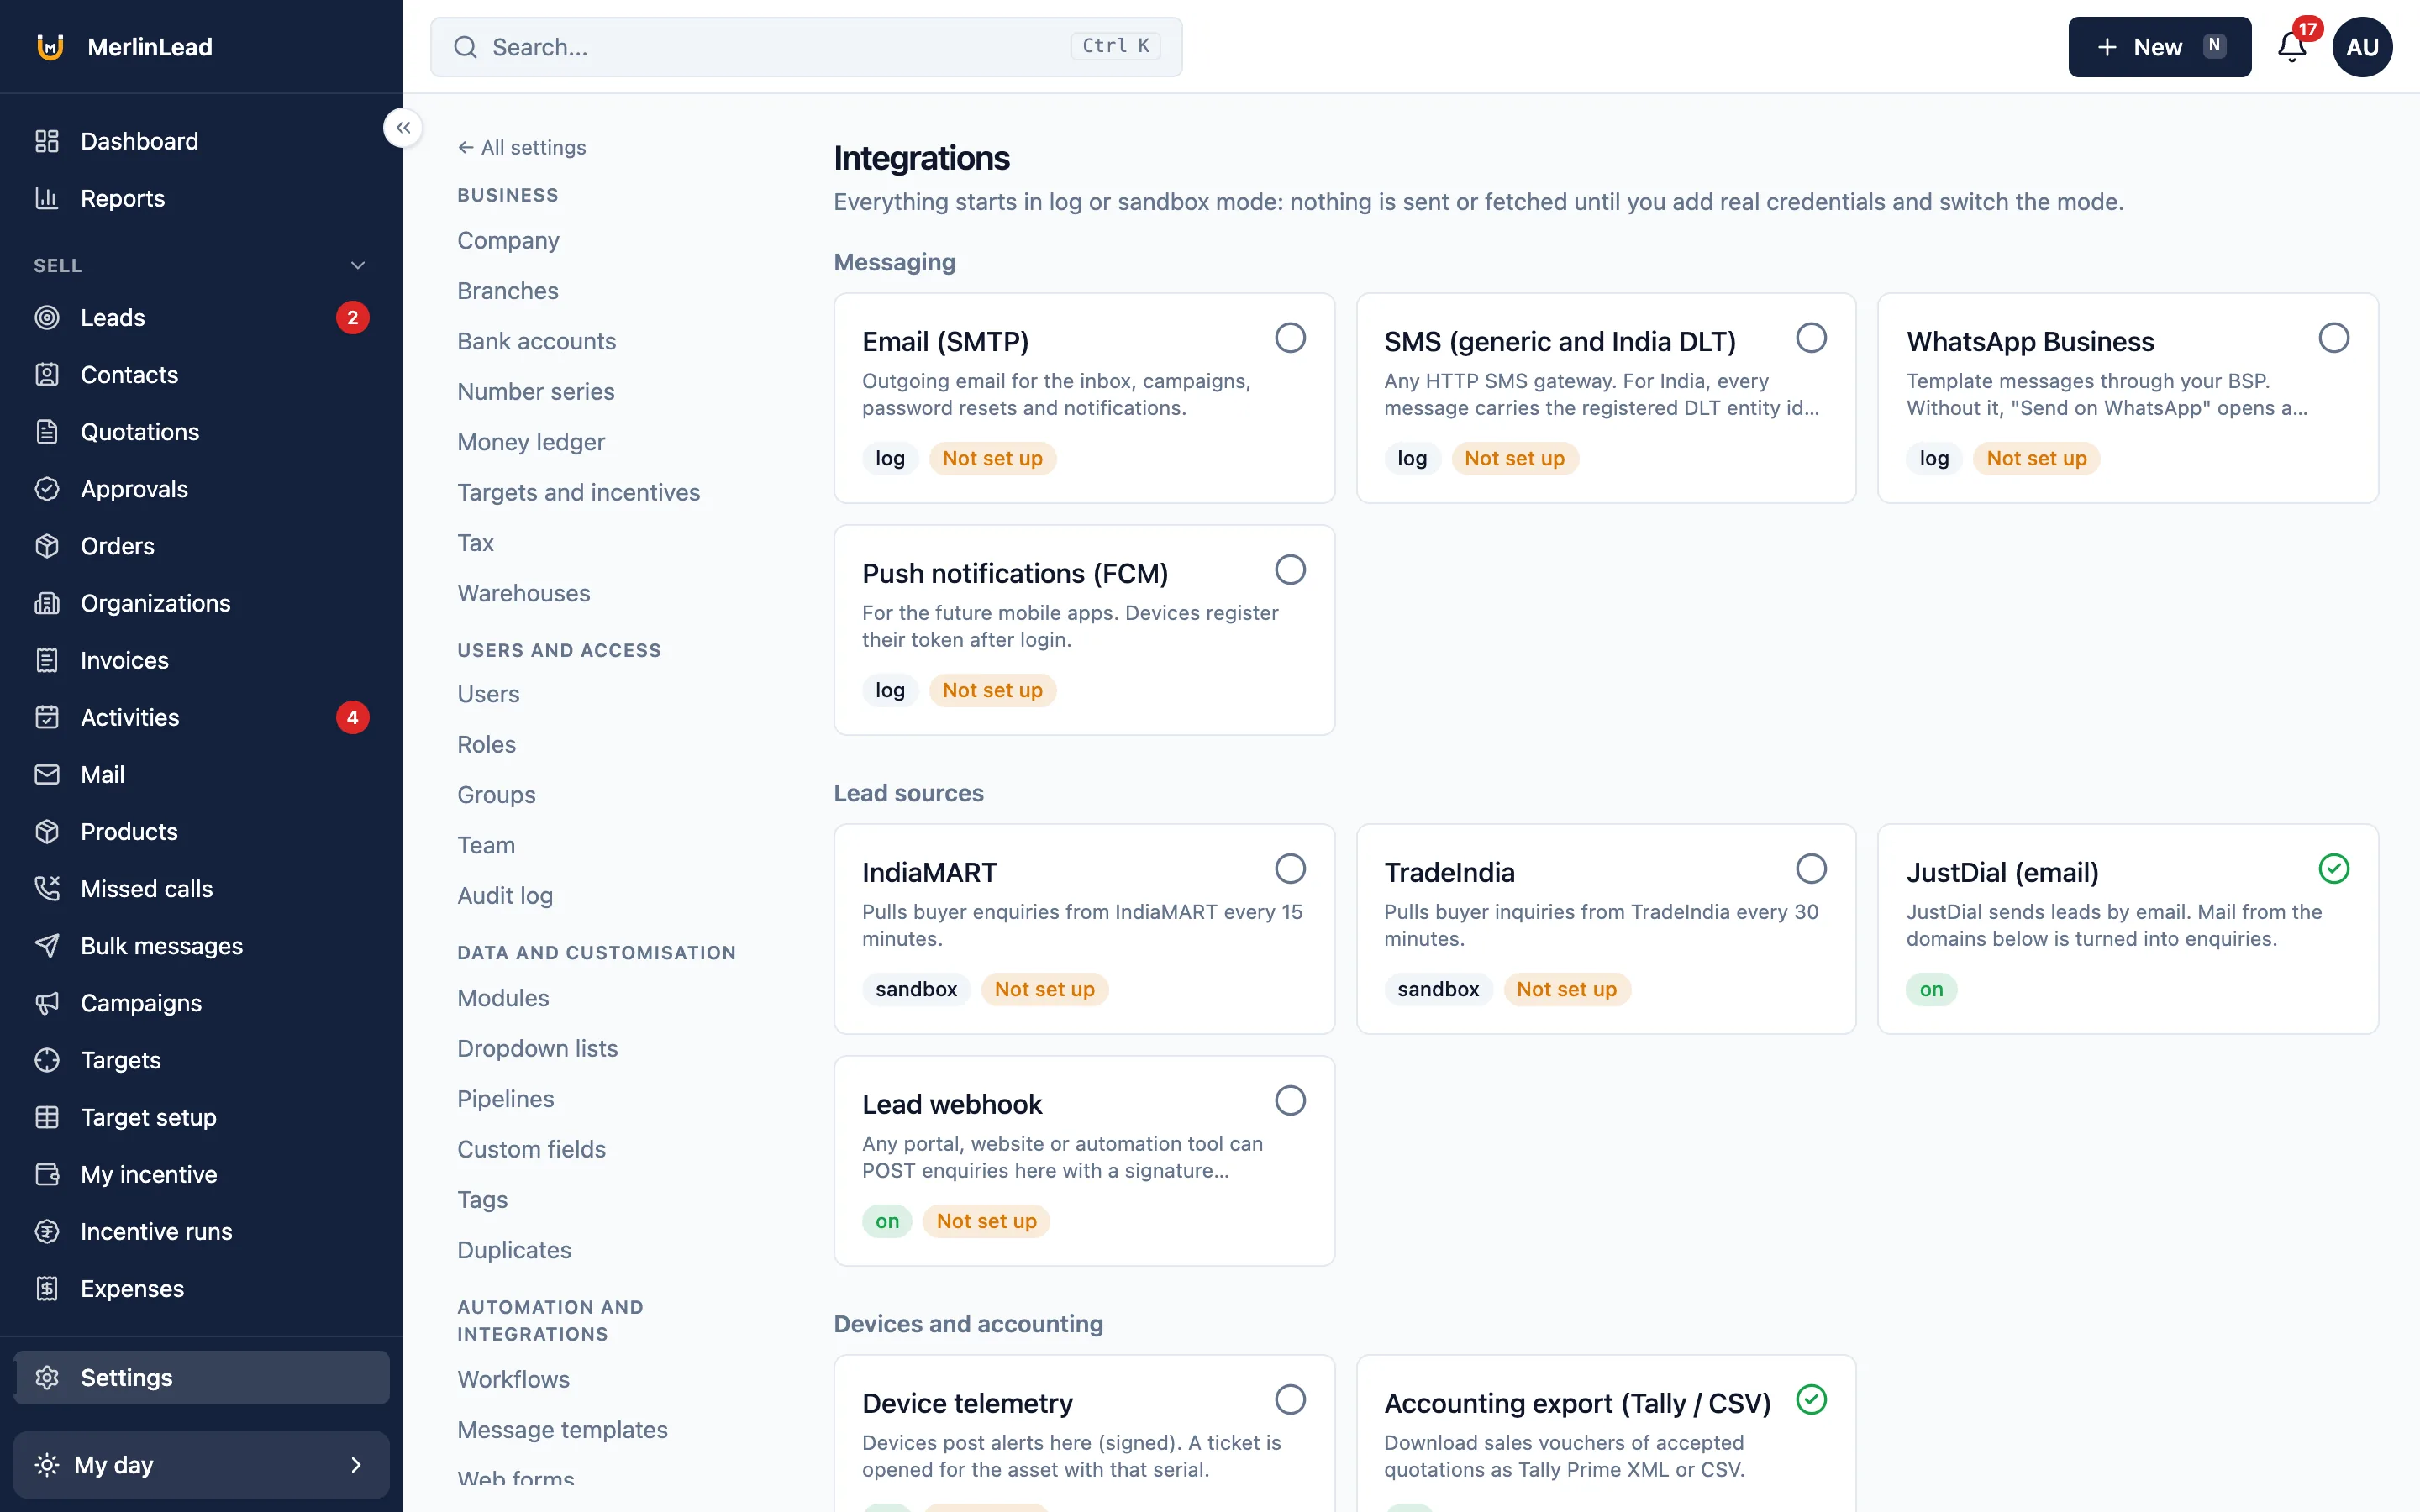Click the New button
This screenshot has height=1512, width=2420.
coord(2159,47)
